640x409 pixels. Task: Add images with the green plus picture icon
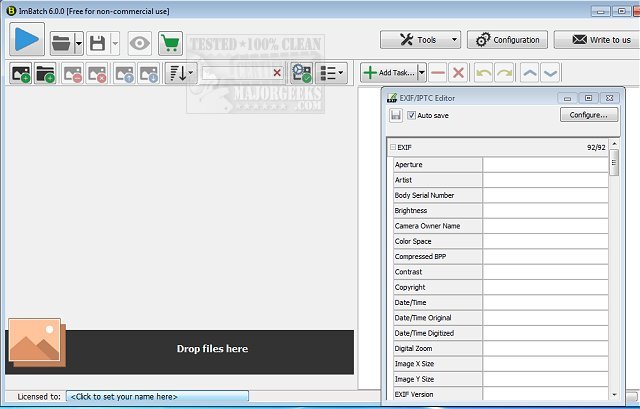coord(20,73)
